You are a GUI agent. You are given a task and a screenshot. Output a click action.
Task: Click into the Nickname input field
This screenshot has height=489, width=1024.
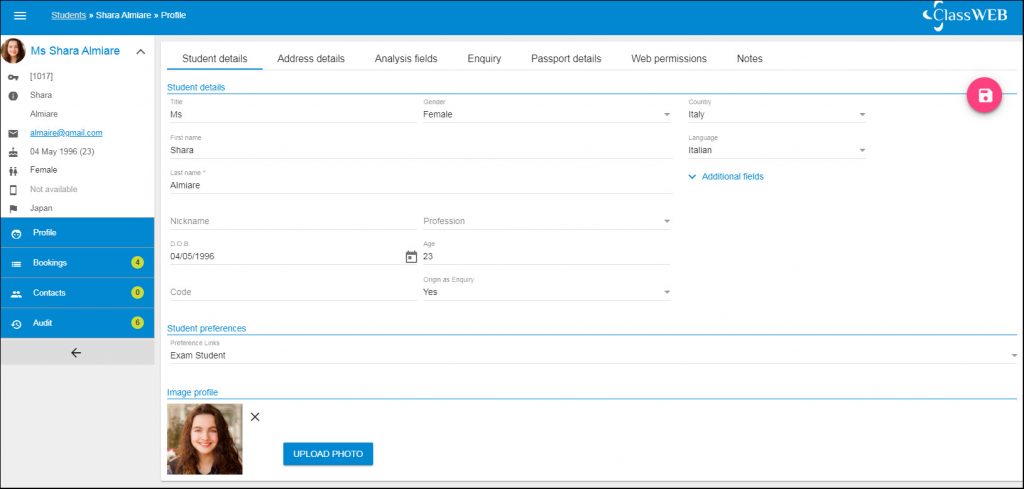pos(290,222)
